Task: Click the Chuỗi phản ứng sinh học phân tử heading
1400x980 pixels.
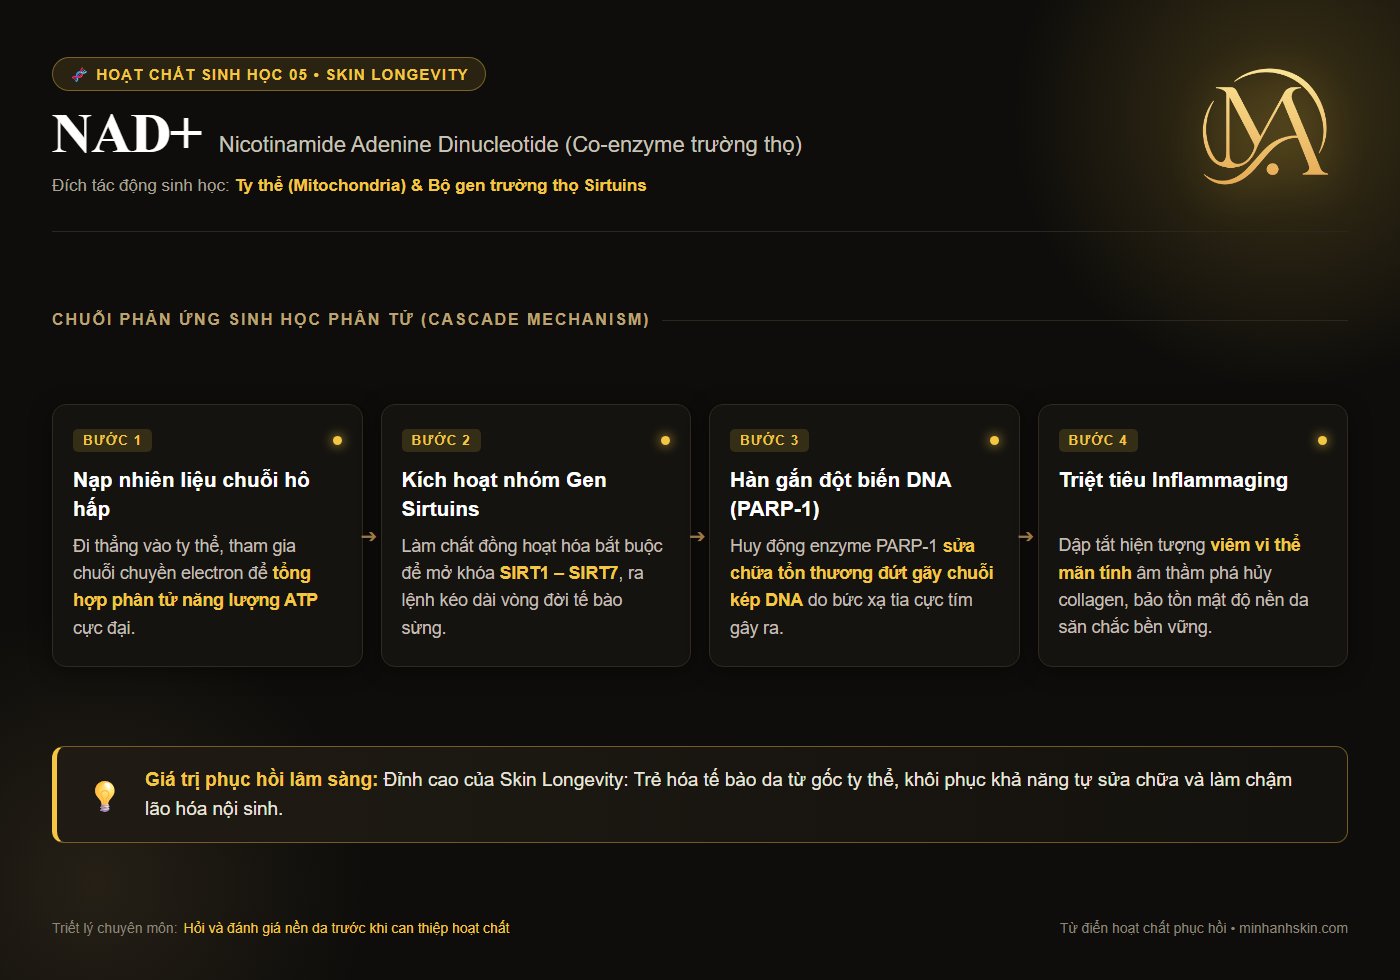Action: pyautogui.click(x=351, y=320)
